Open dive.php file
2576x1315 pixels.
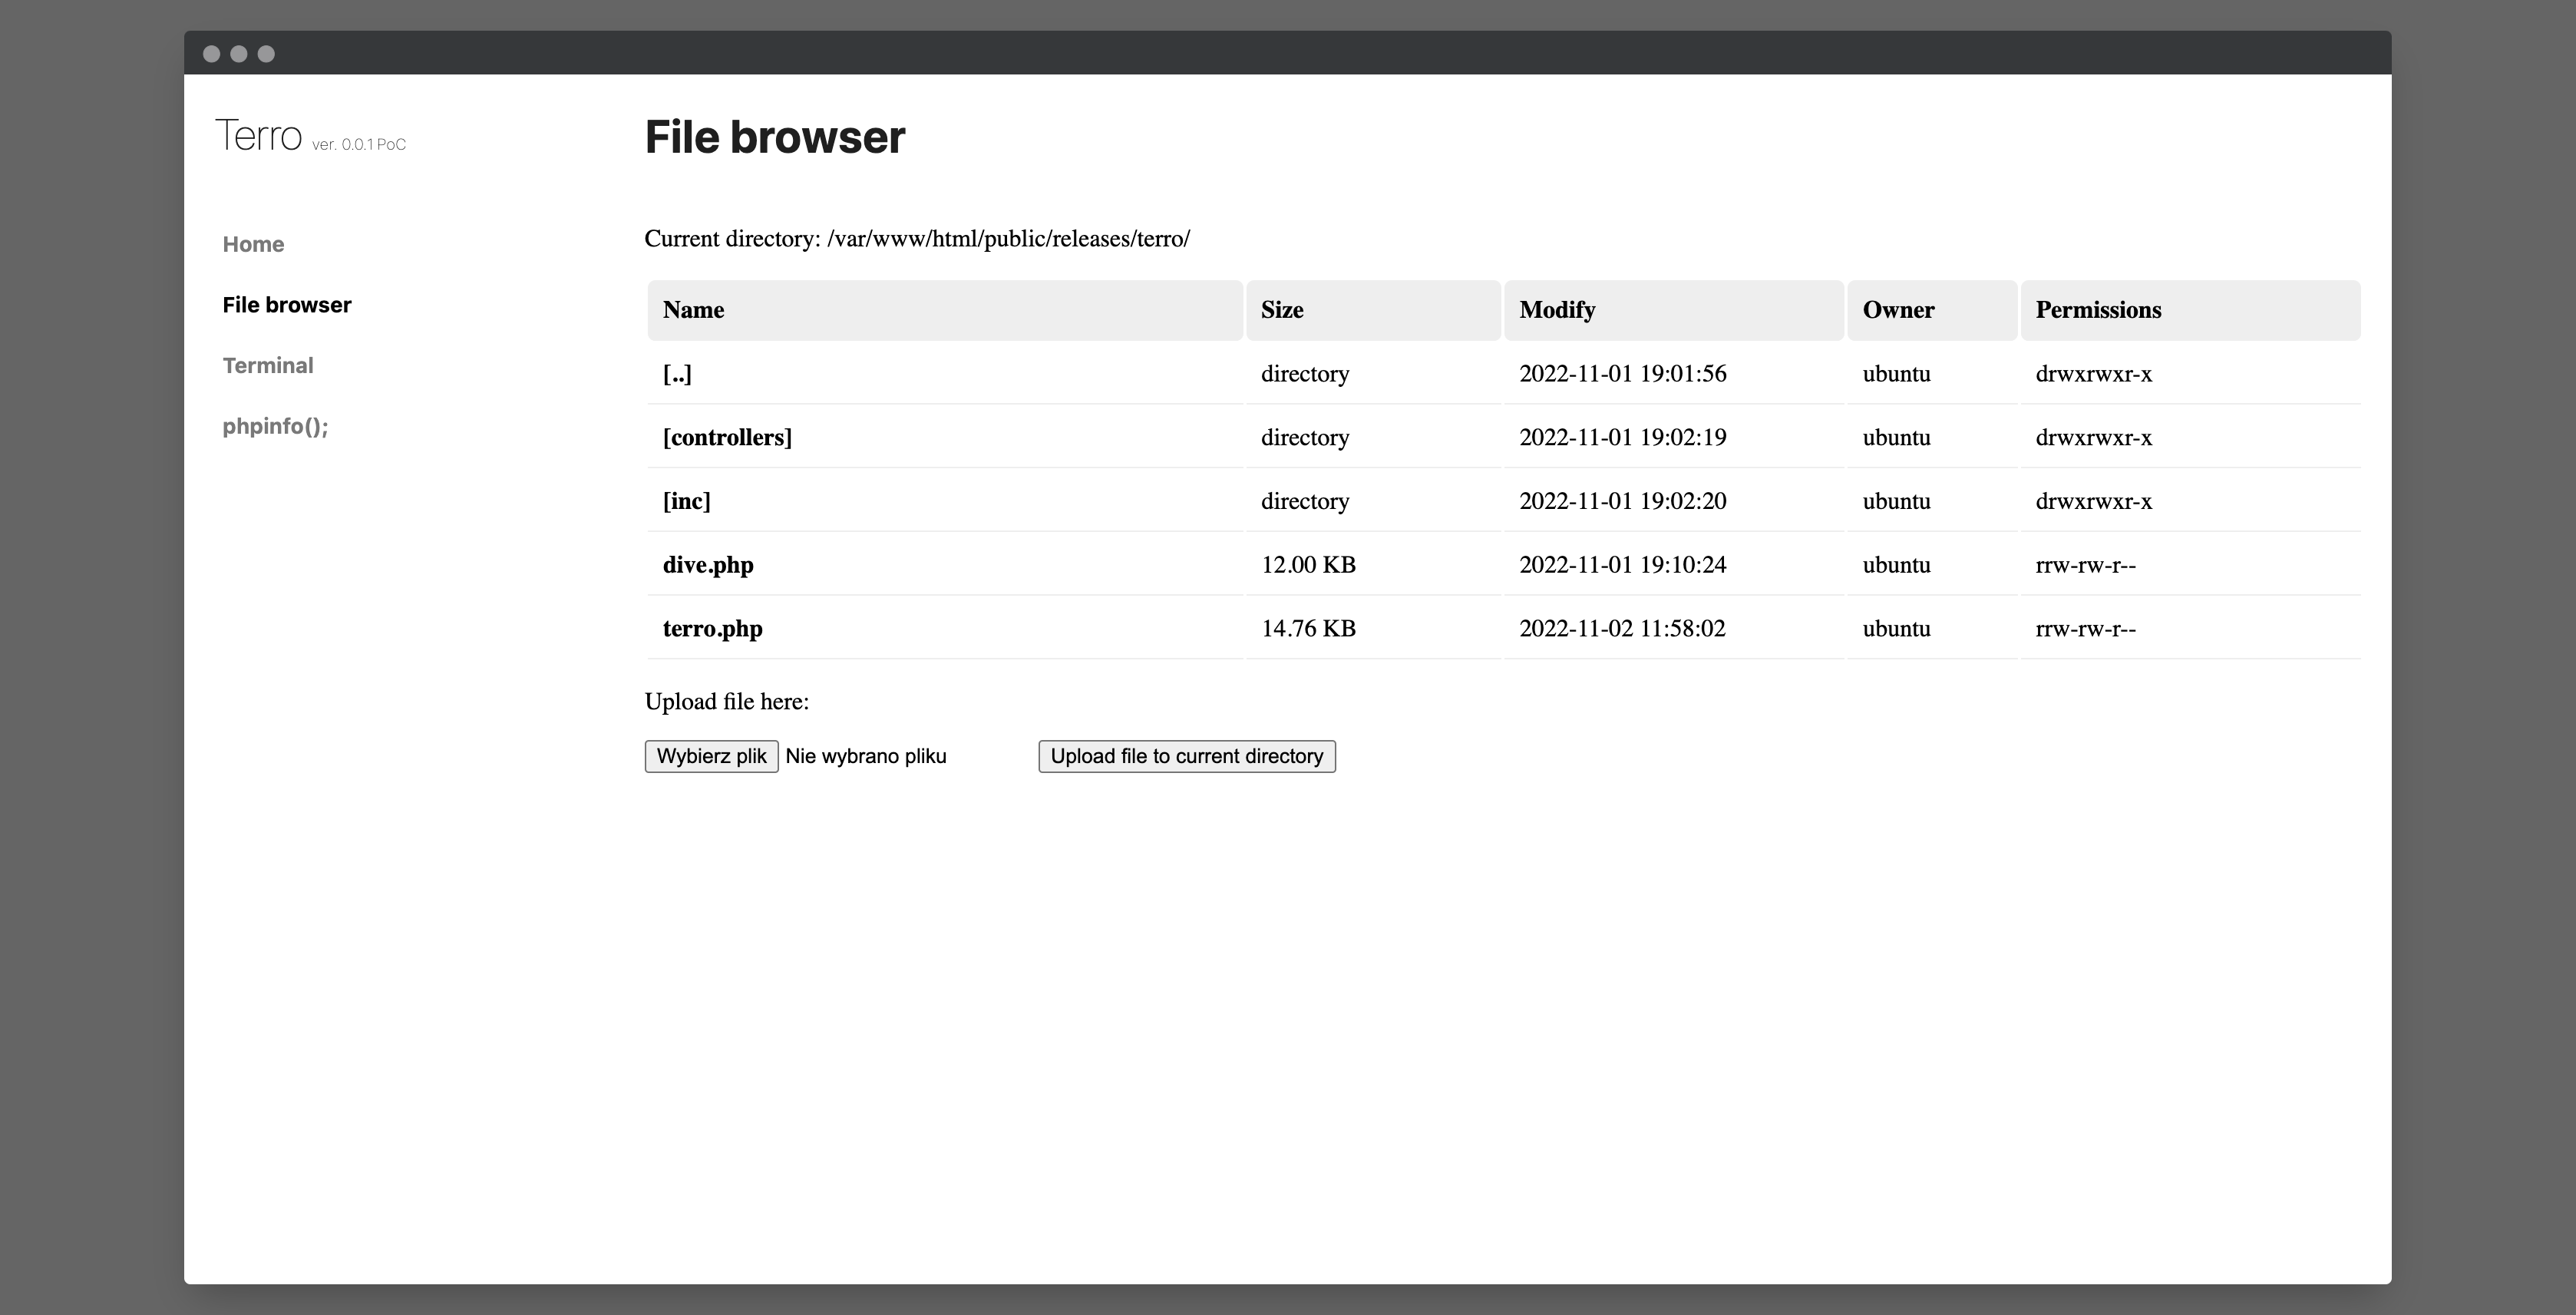pyautogui.click(x=708, y=565)
